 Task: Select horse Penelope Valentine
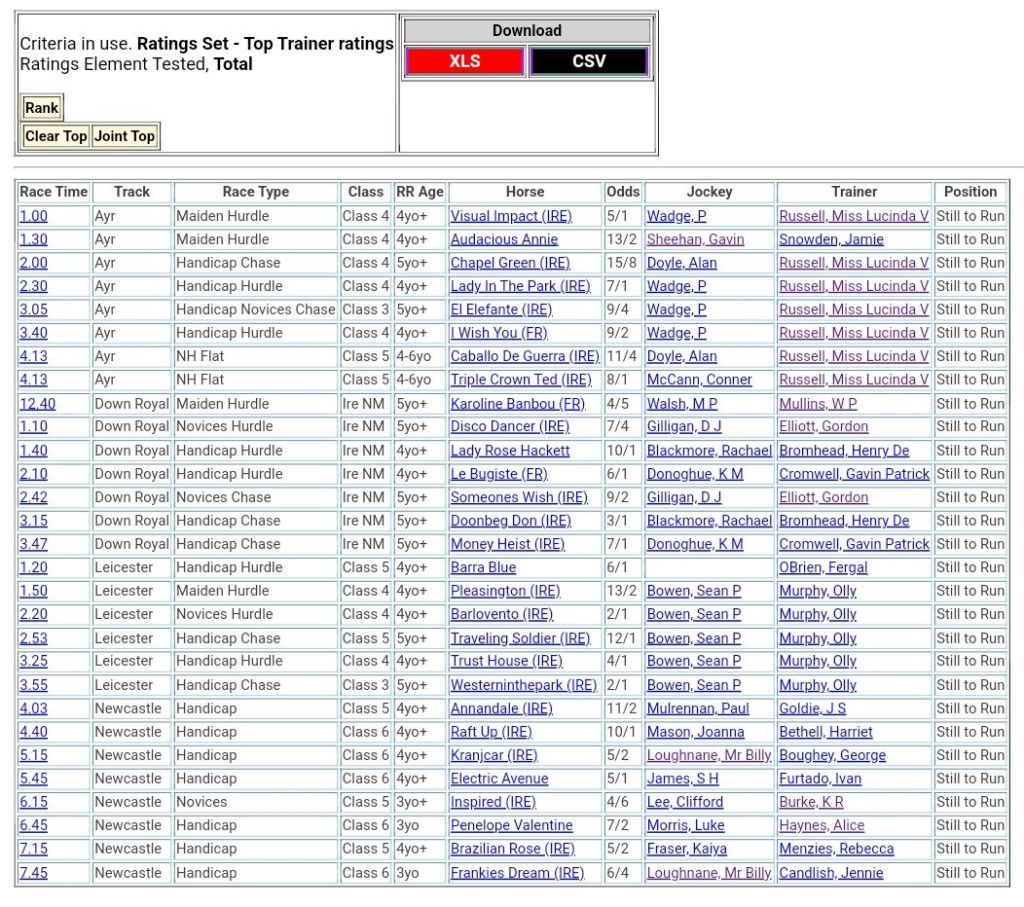511,826
